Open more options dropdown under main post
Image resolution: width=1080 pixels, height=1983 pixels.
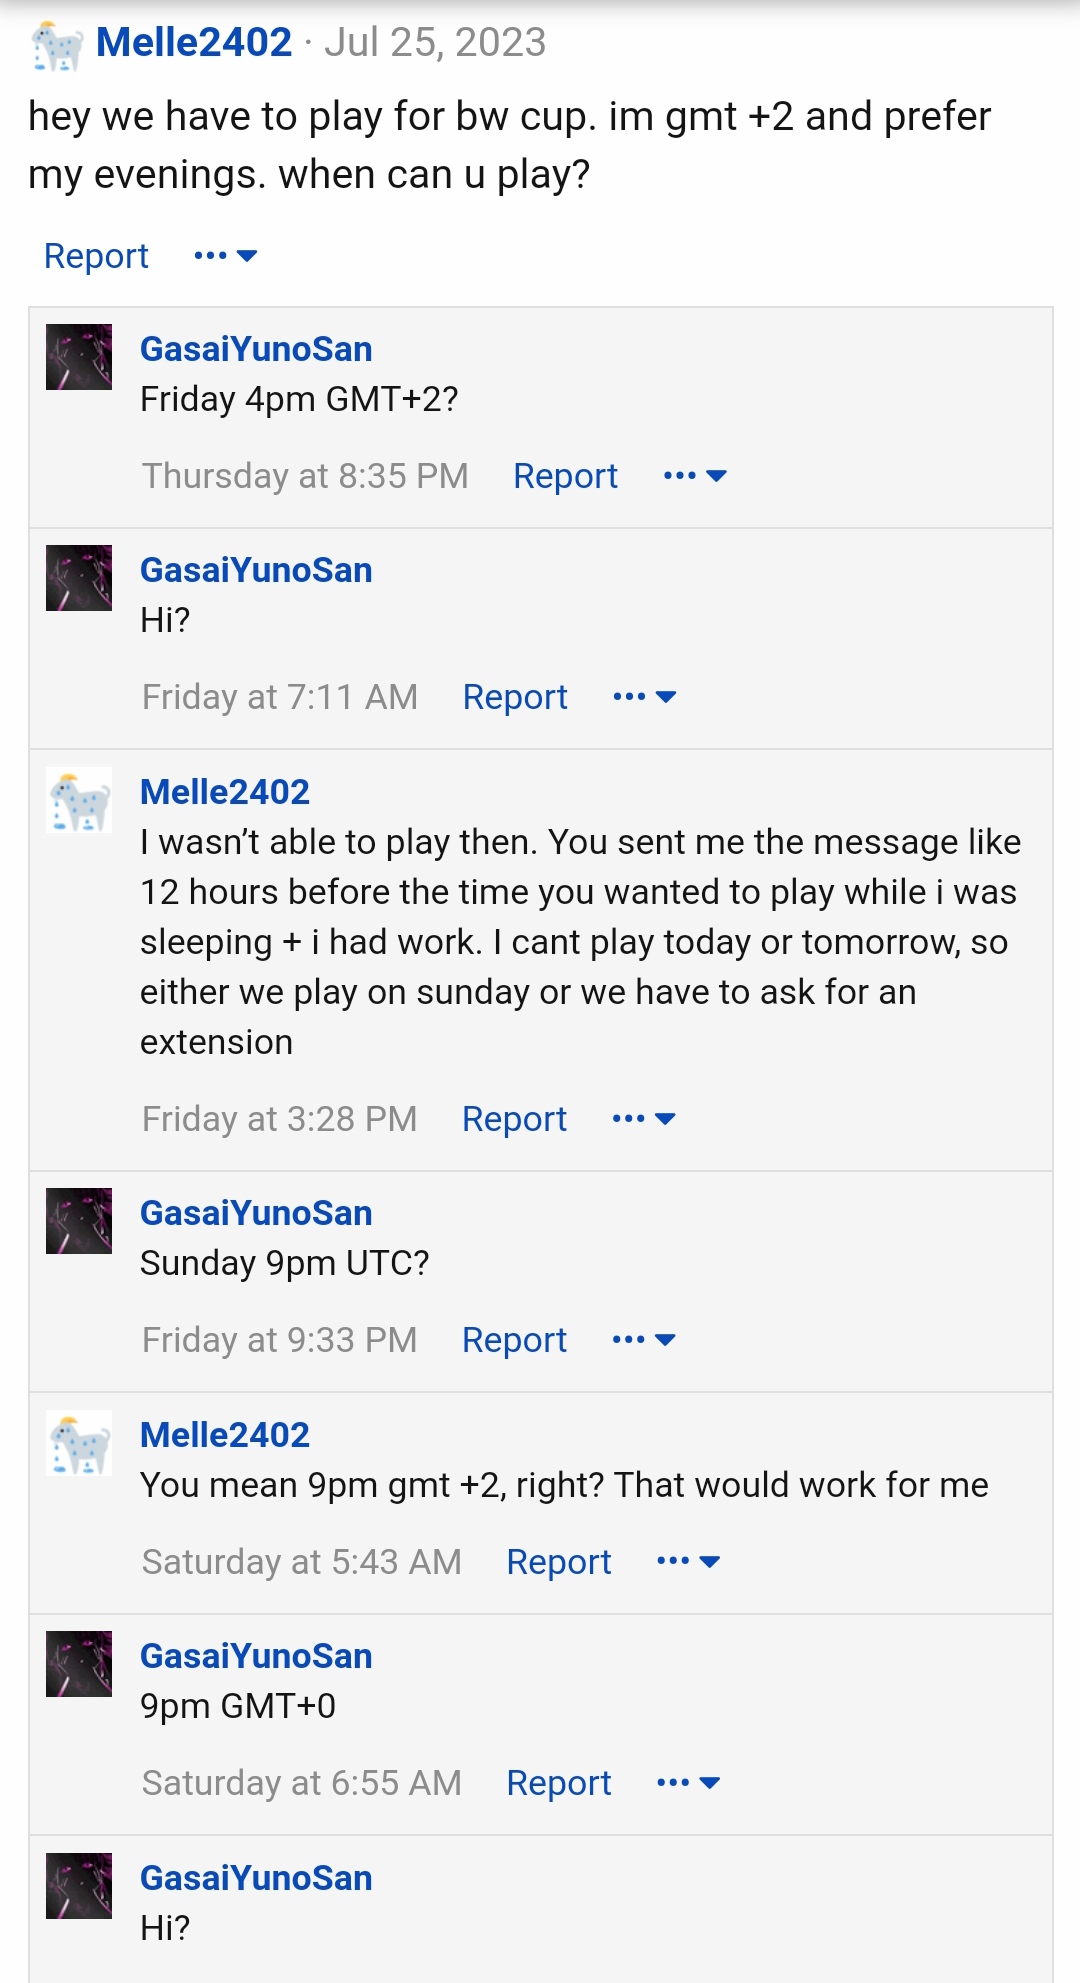click(x=226, y=256)
